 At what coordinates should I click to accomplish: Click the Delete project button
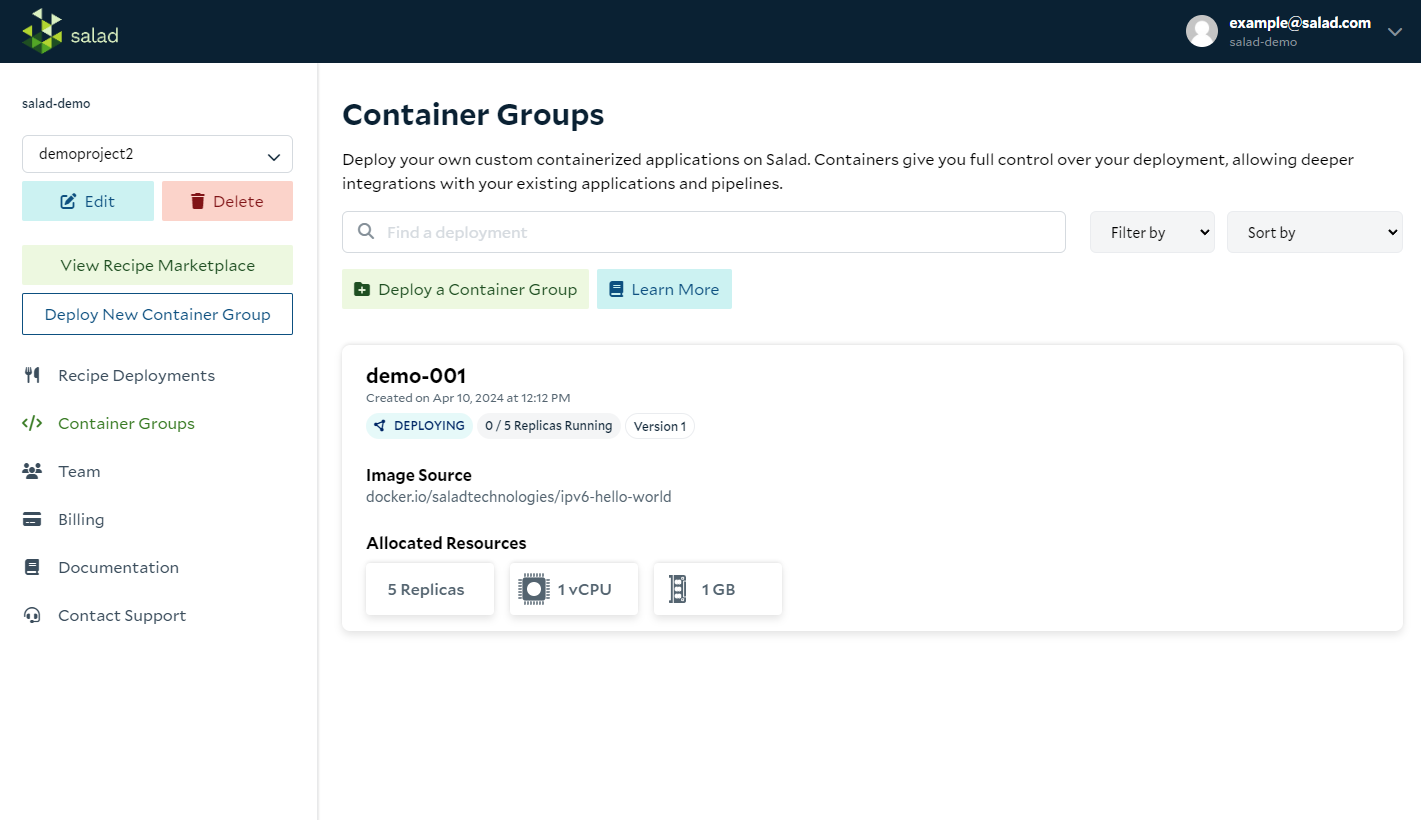coord(227,201)
